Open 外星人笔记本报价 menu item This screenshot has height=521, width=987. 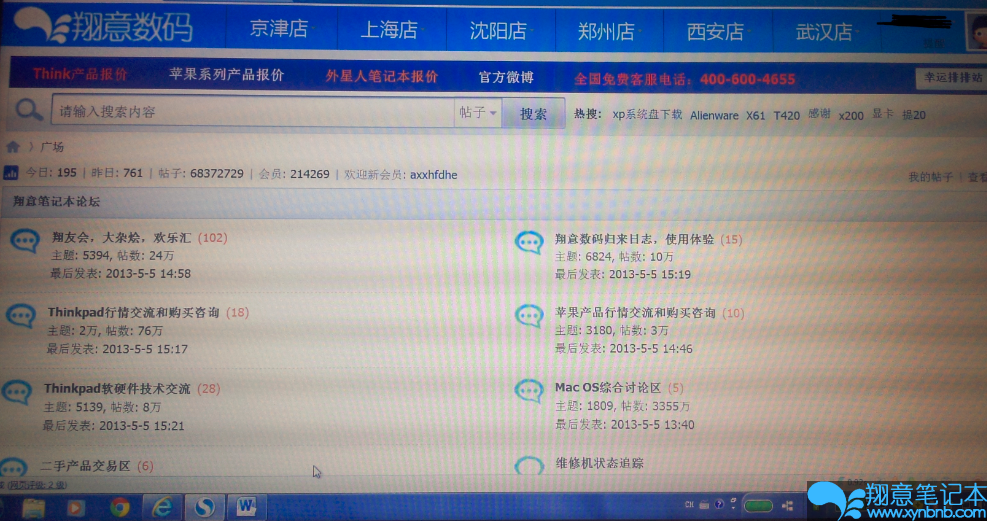(x=381, y=77)
